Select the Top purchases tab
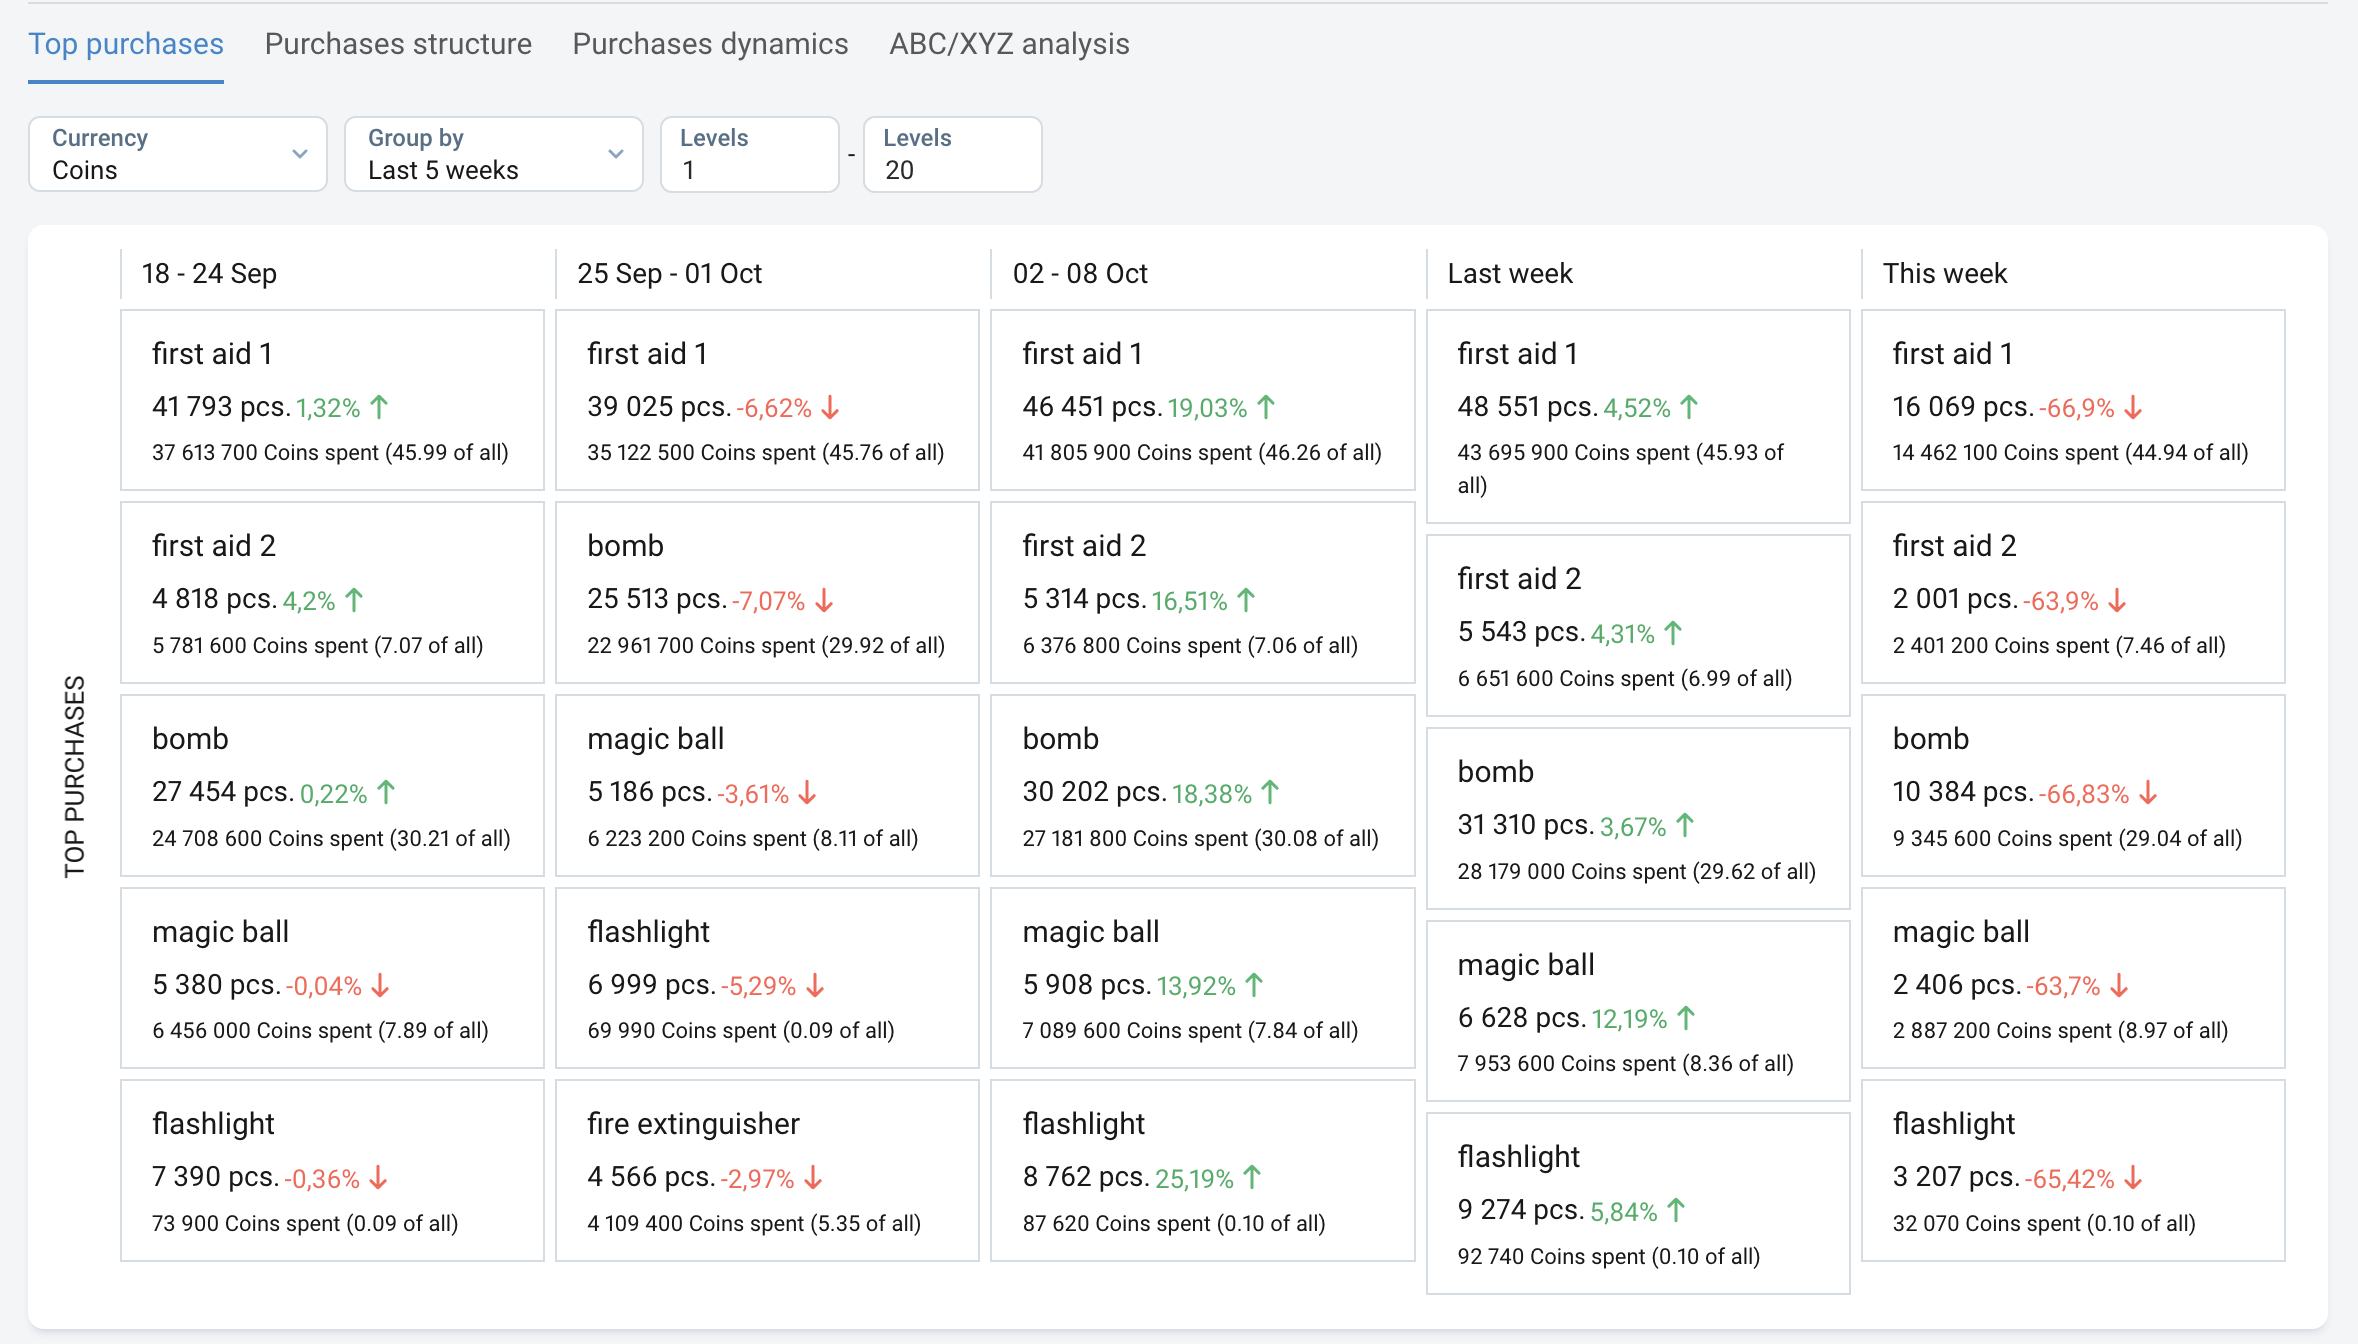The height and width of the screenshot is (1344, 2358). click(126, 44)
